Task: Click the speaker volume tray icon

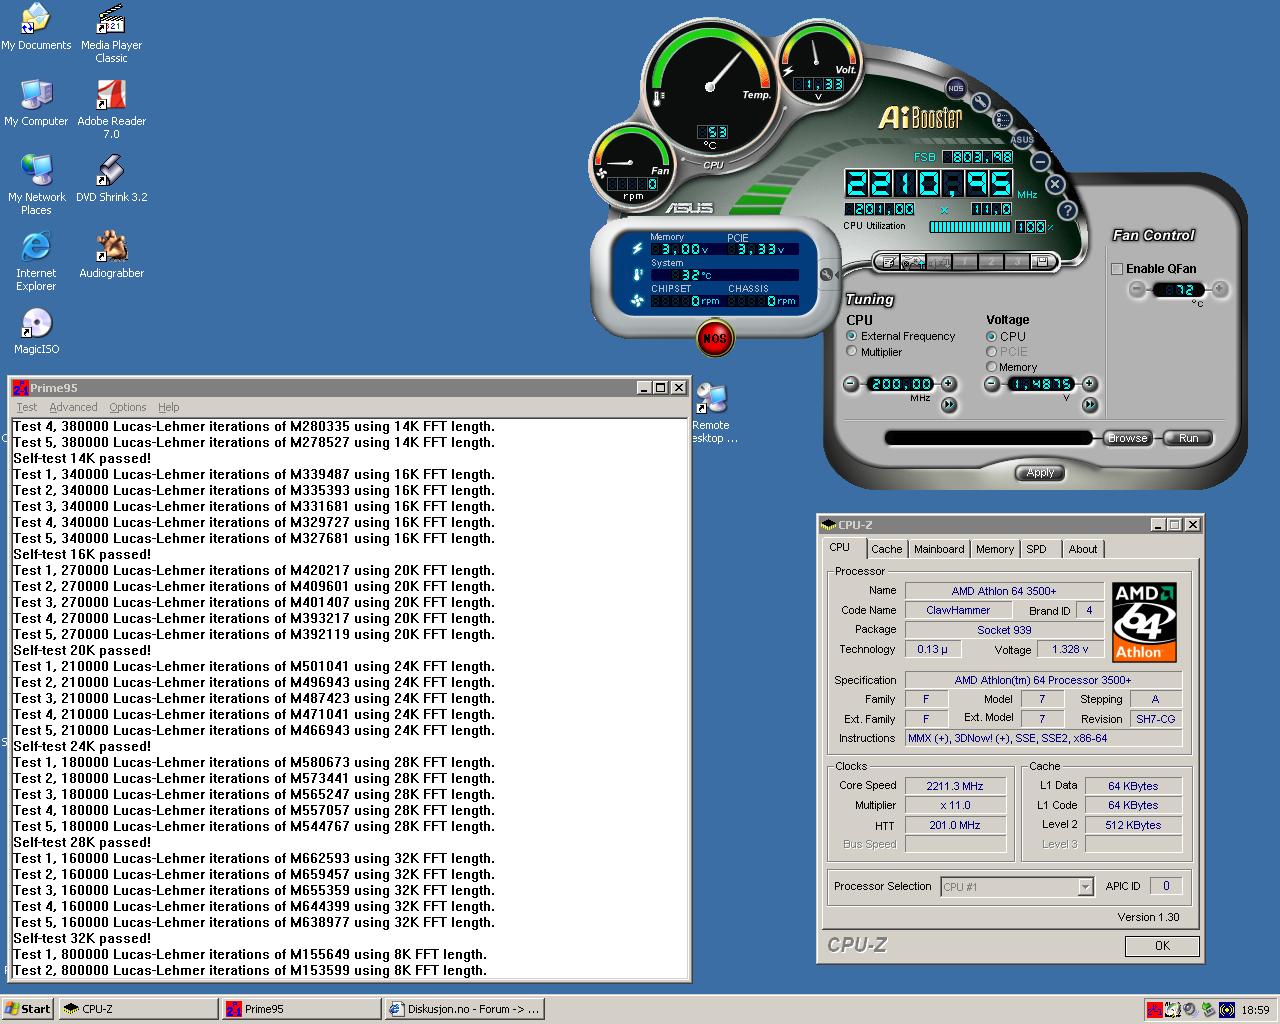Action: click(x=1191, y=1010)
